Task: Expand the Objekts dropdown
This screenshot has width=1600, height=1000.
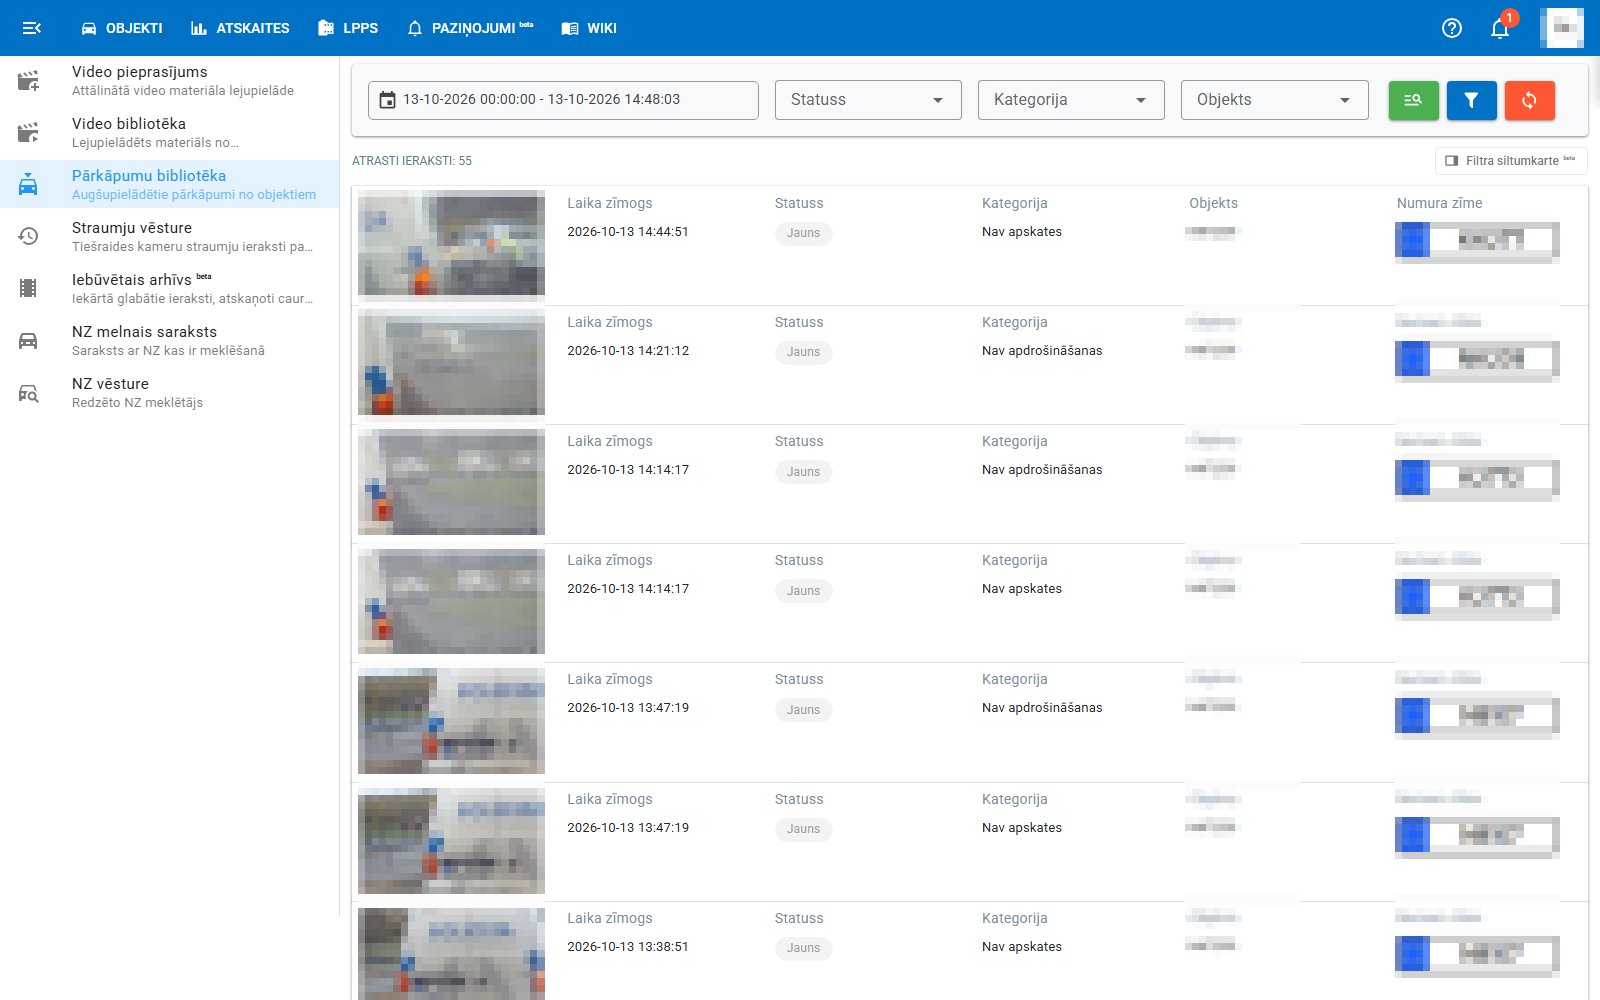Action: point(1274,100)
